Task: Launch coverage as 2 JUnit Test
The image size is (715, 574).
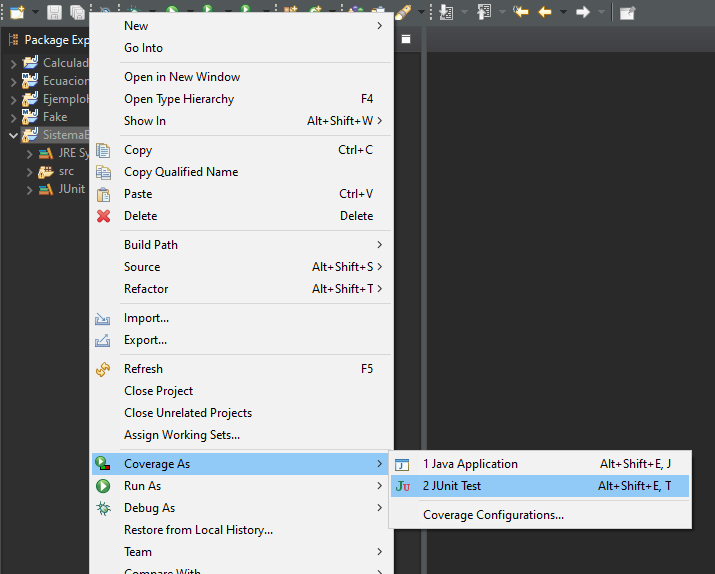Action: (x=451, y=486)
